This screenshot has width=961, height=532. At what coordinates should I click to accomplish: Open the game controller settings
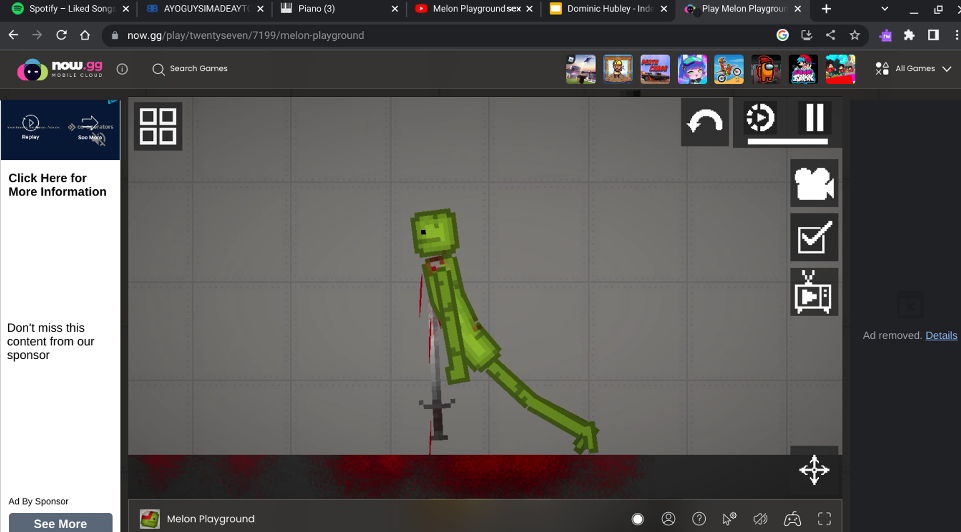[792, 519]
